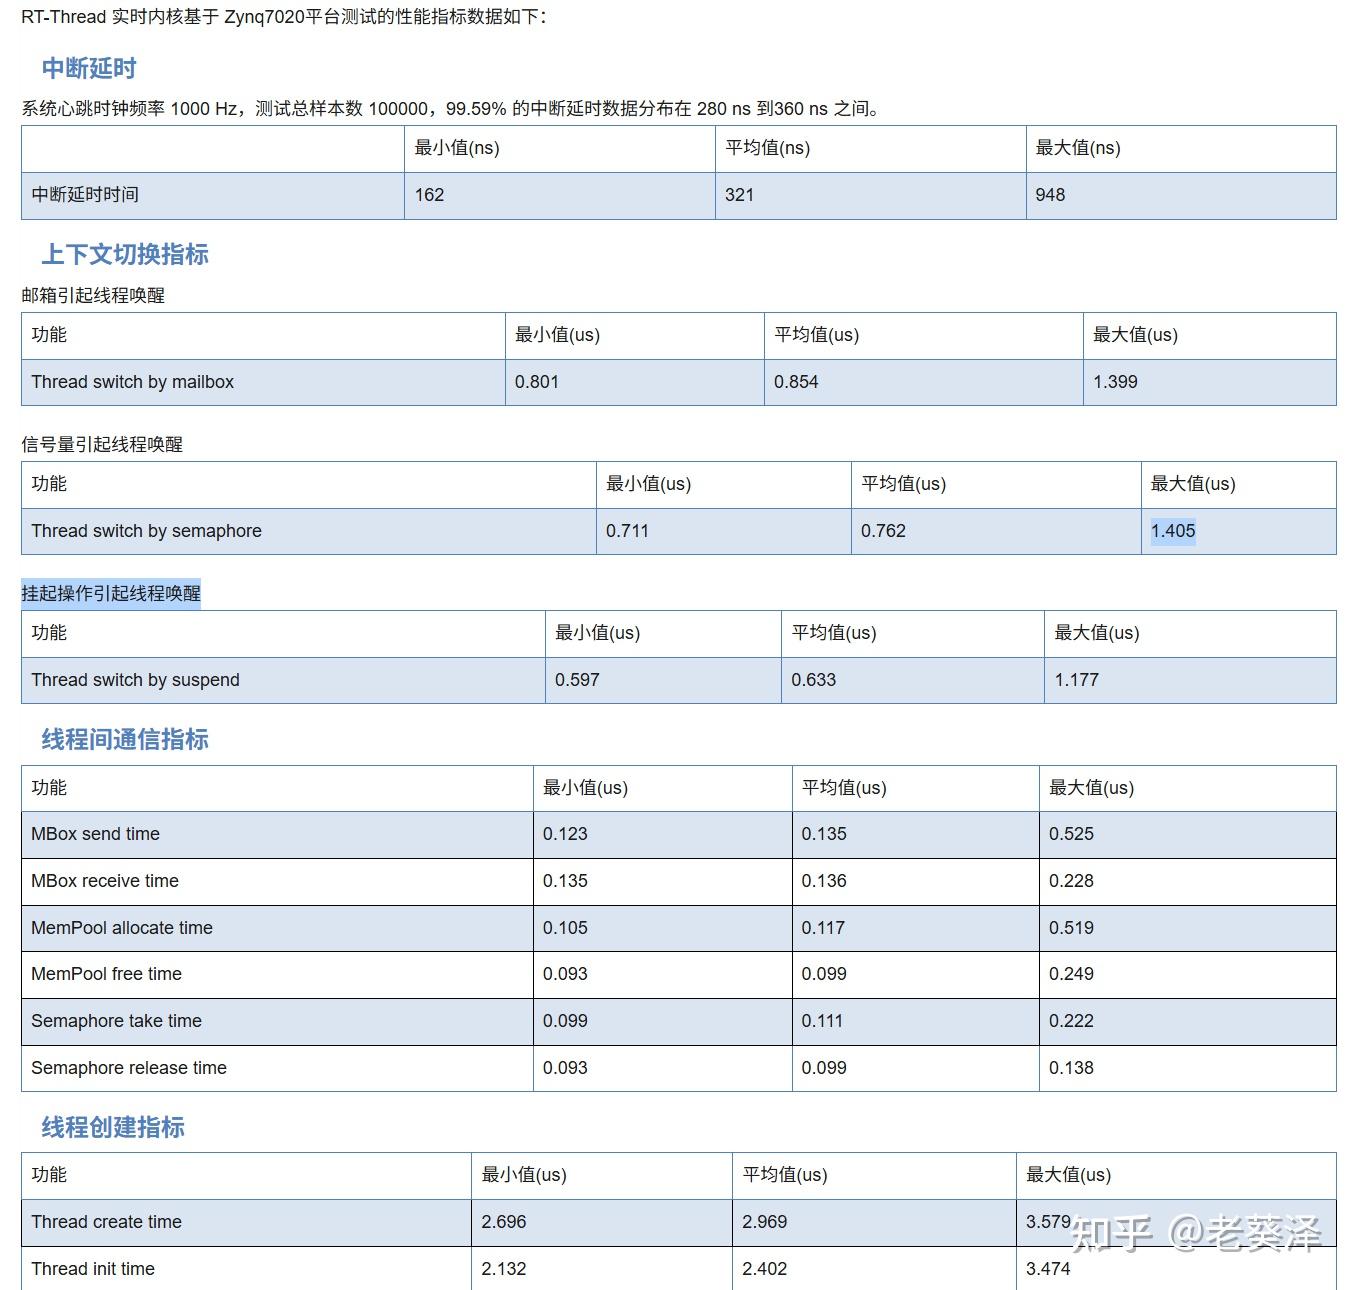The height and width of the screenshot is (1290, 1357).
Task: Select the highlighted 挂起操作引起线程唤醒 label
Action: click(111, 594)
